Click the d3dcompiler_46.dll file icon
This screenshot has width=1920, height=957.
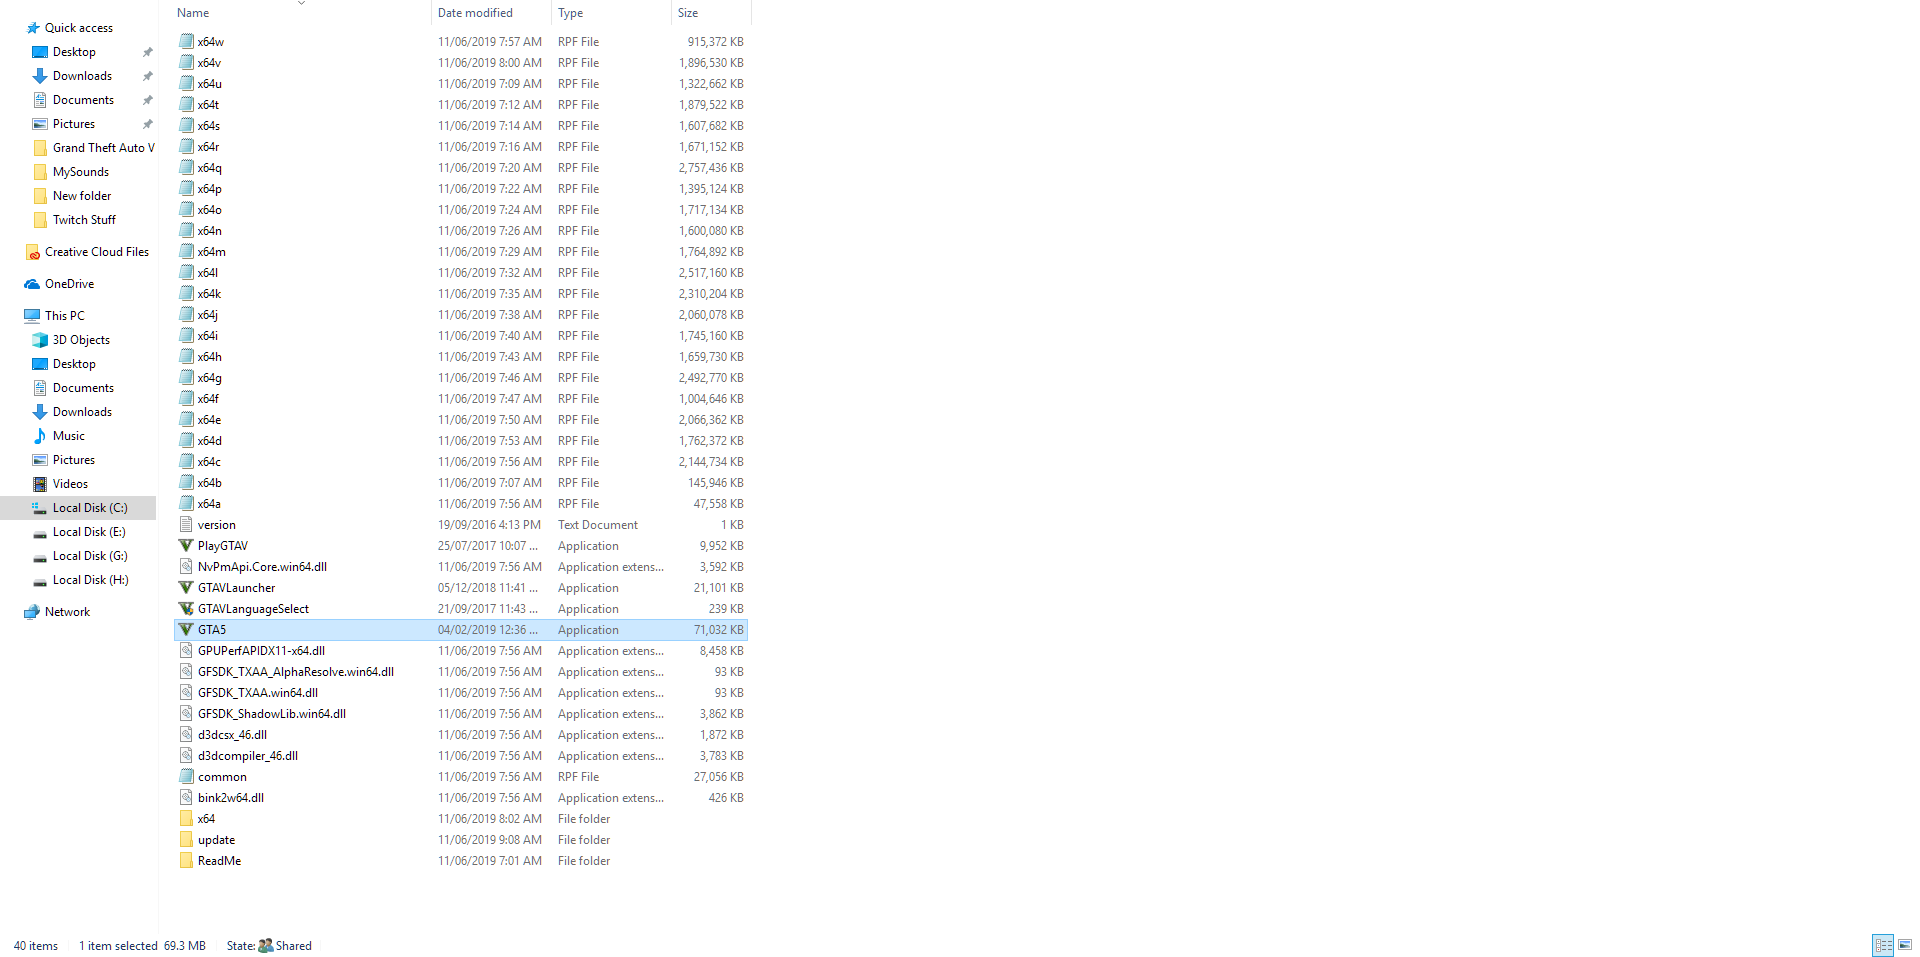click(186, 756)
